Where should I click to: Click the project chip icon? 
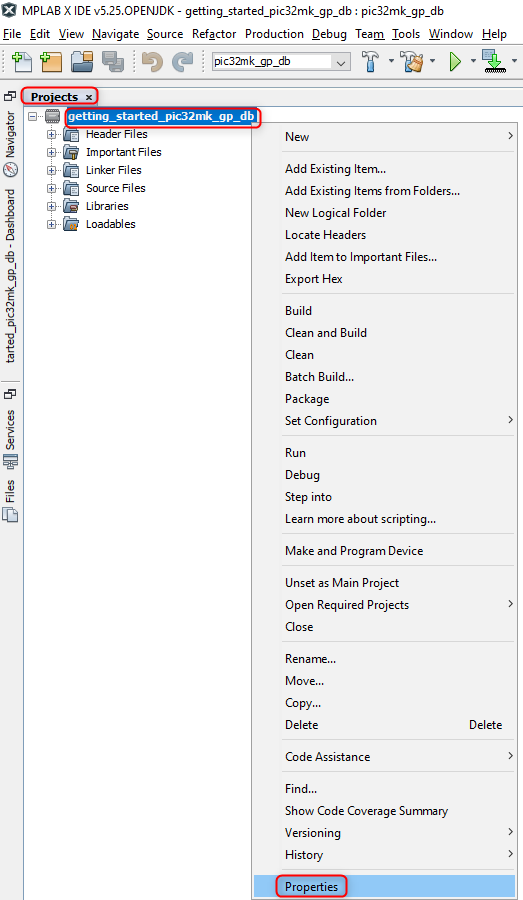click(53, 117)
